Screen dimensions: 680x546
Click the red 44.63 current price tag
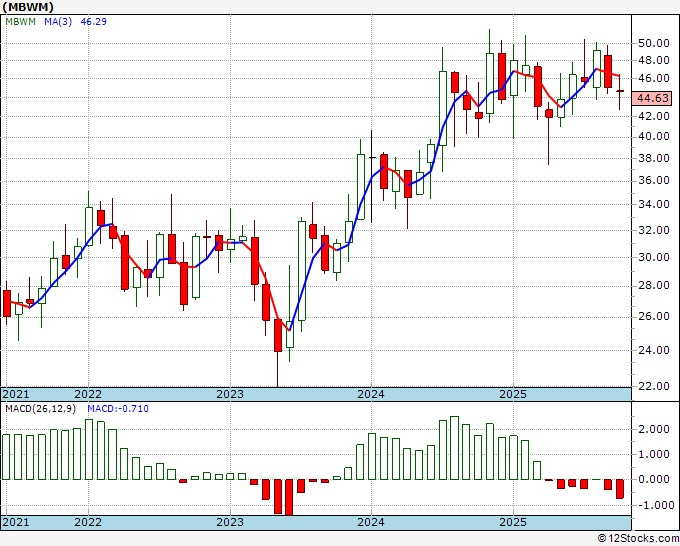[655, 99]
